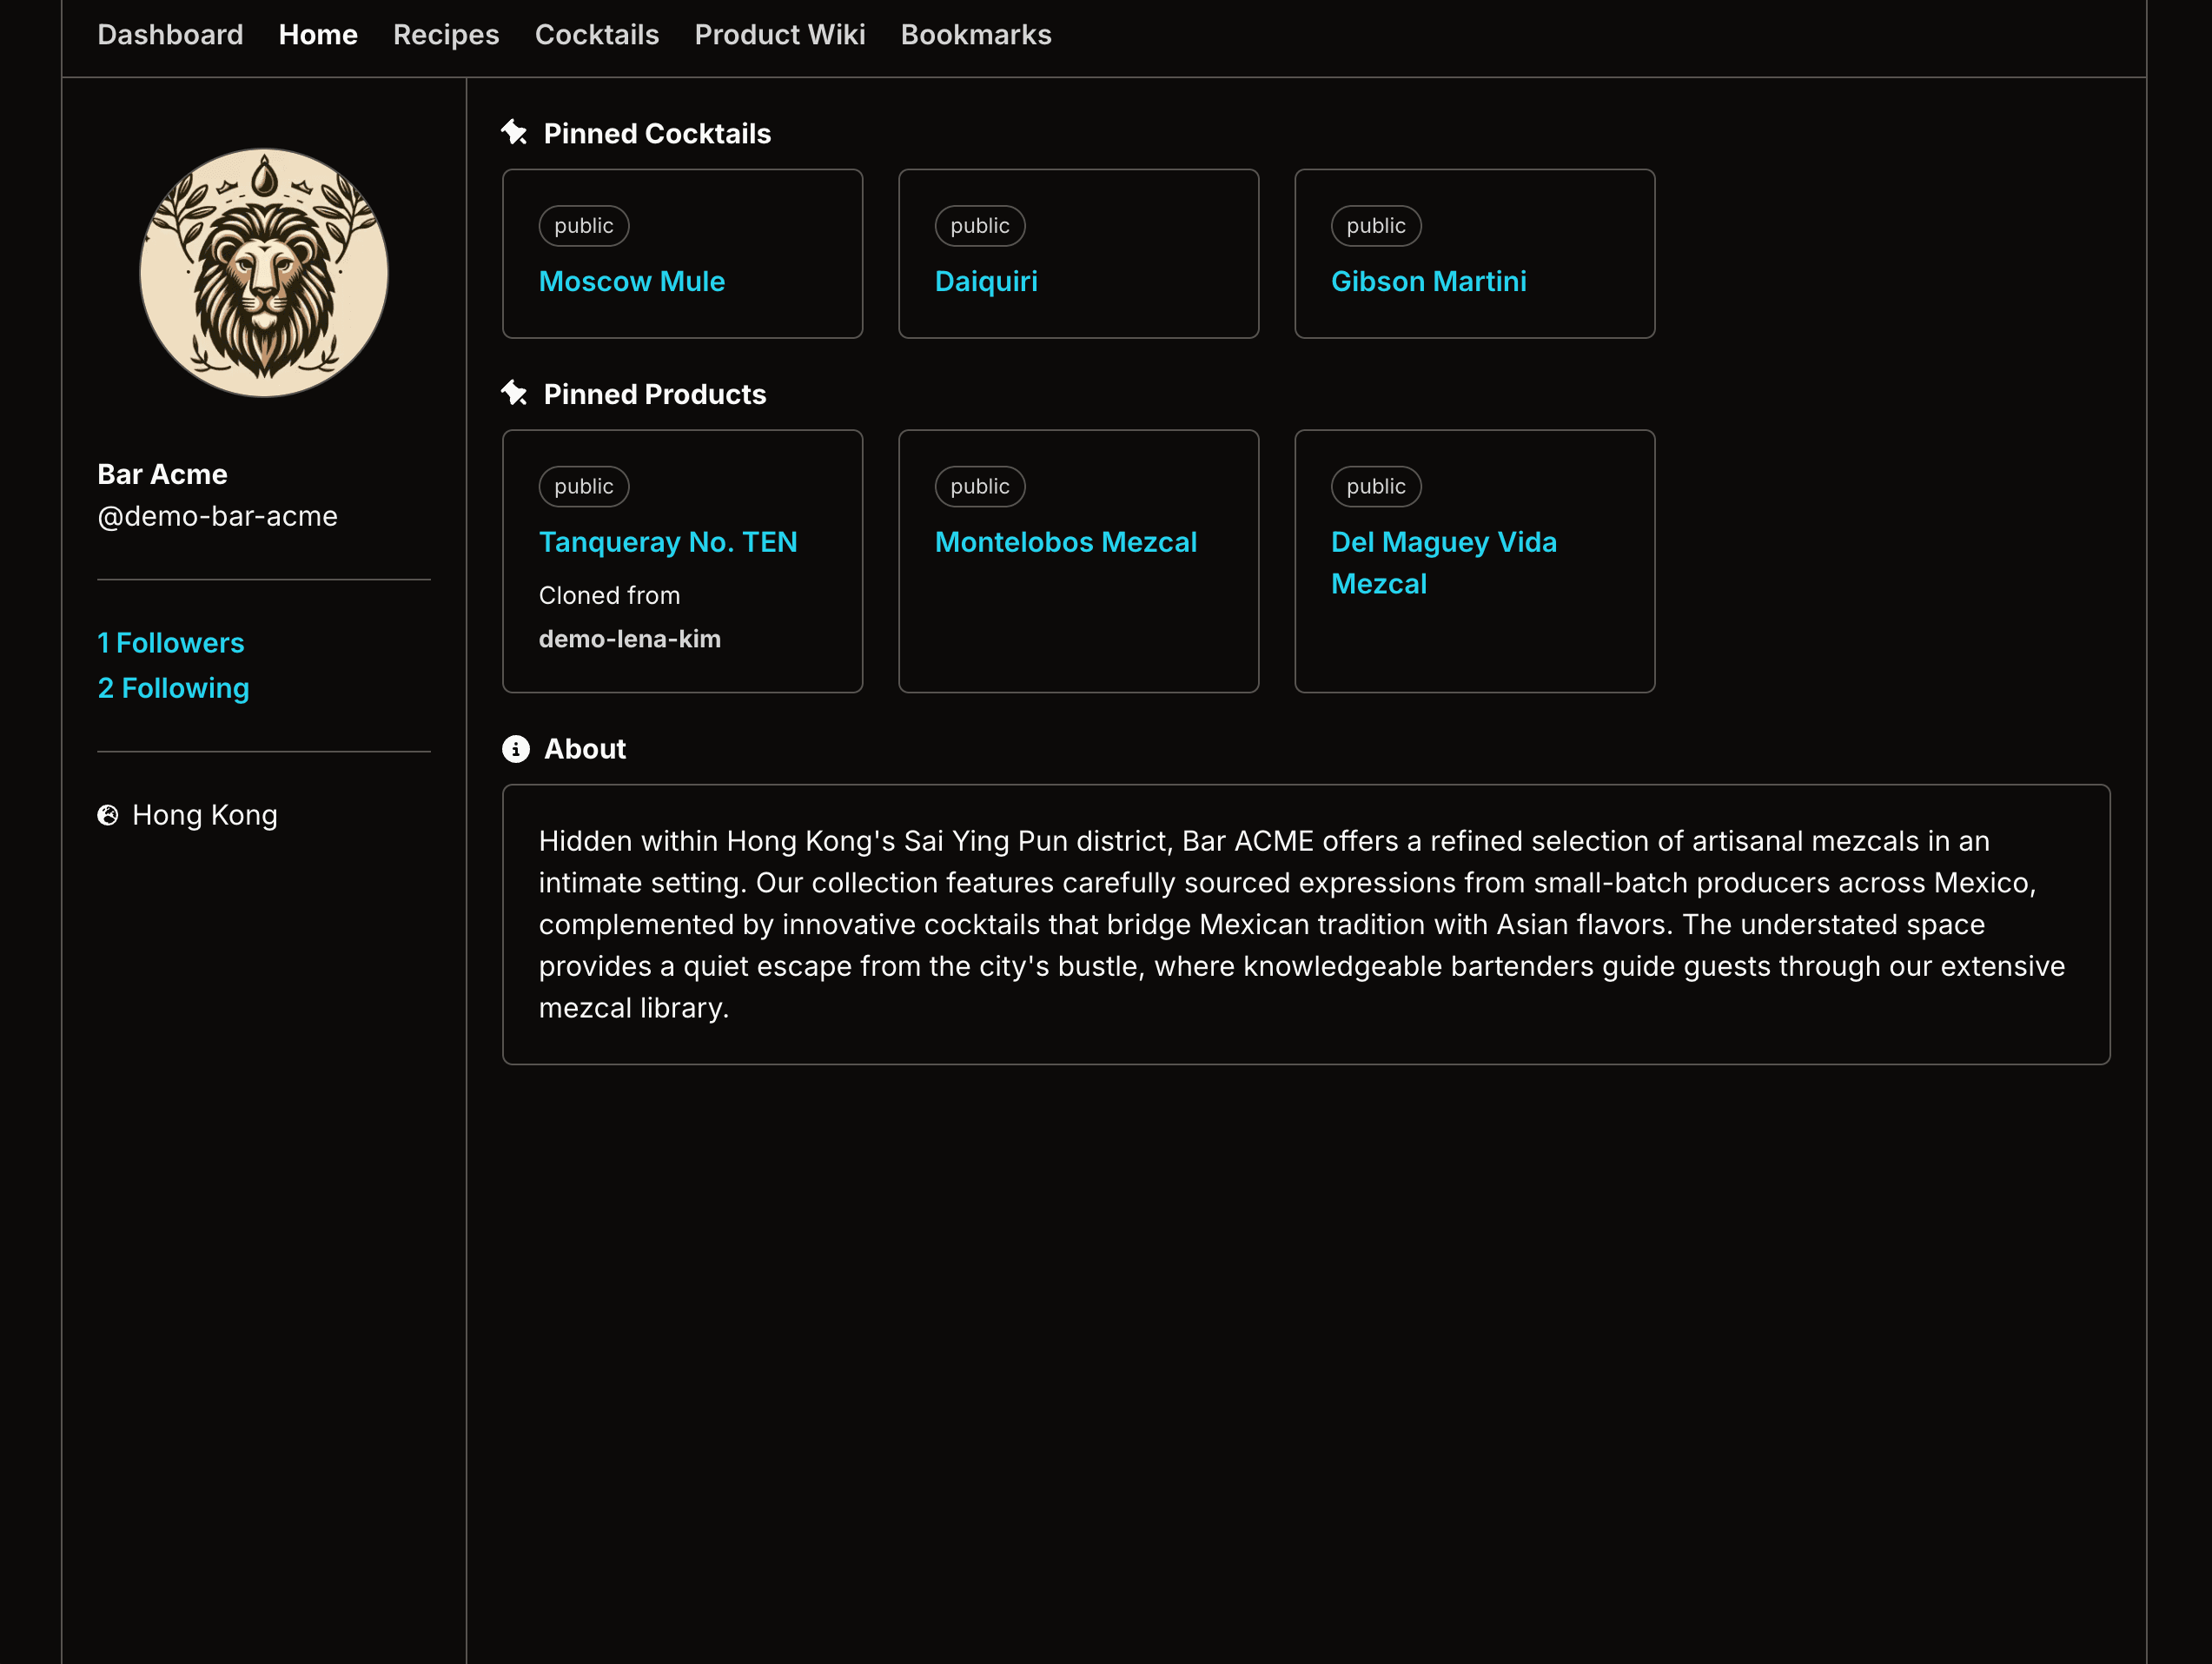Click the info icon next to About
2212x1664 pixels.
(x=516, y=749)
